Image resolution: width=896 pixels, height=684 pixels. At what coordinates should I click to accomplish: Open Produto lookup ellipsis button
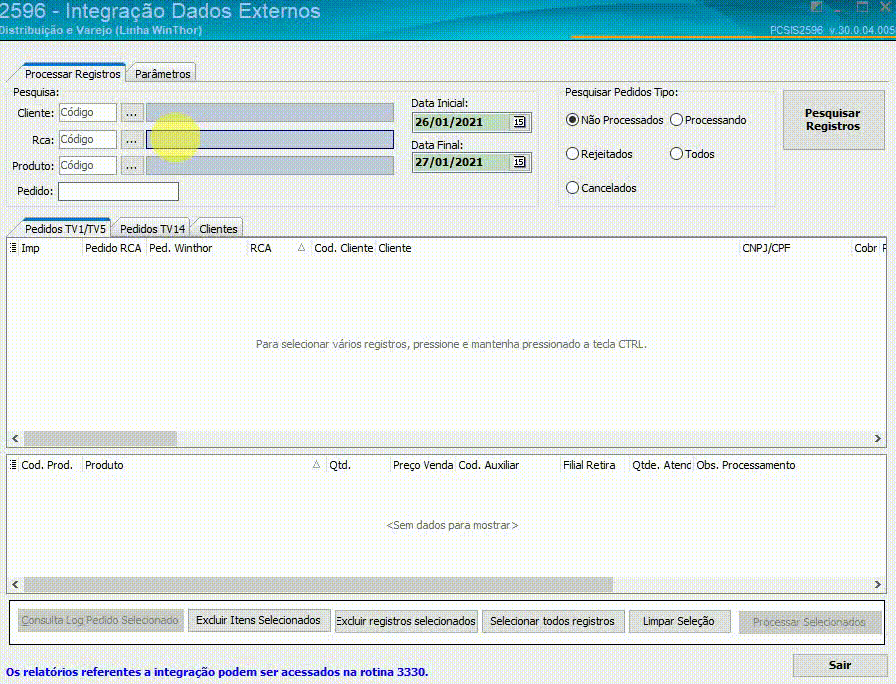(x=131, y=166)
